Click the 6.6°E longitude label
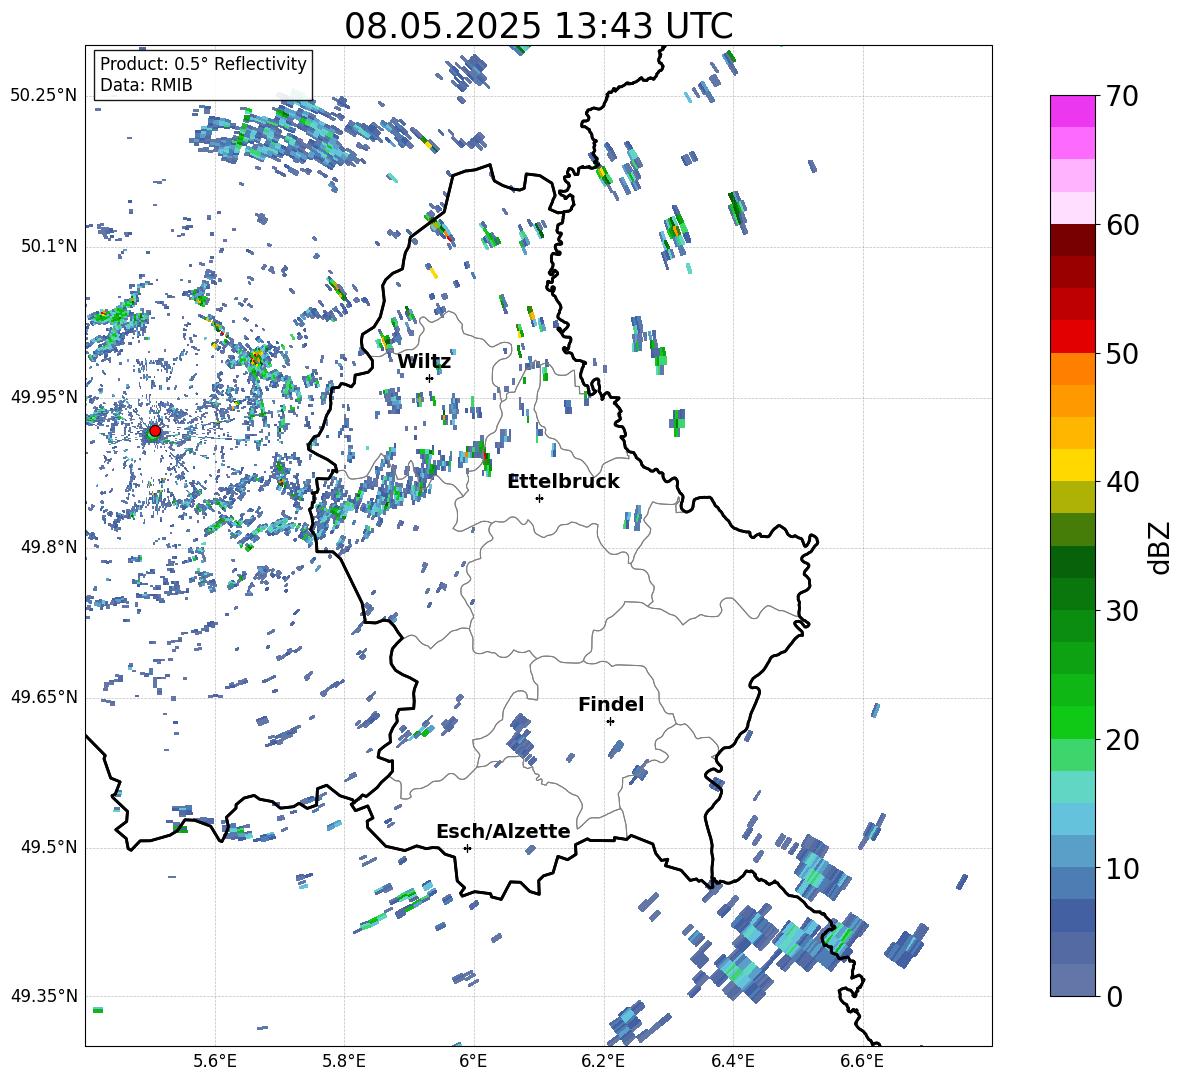 [x=862, y=1062]
